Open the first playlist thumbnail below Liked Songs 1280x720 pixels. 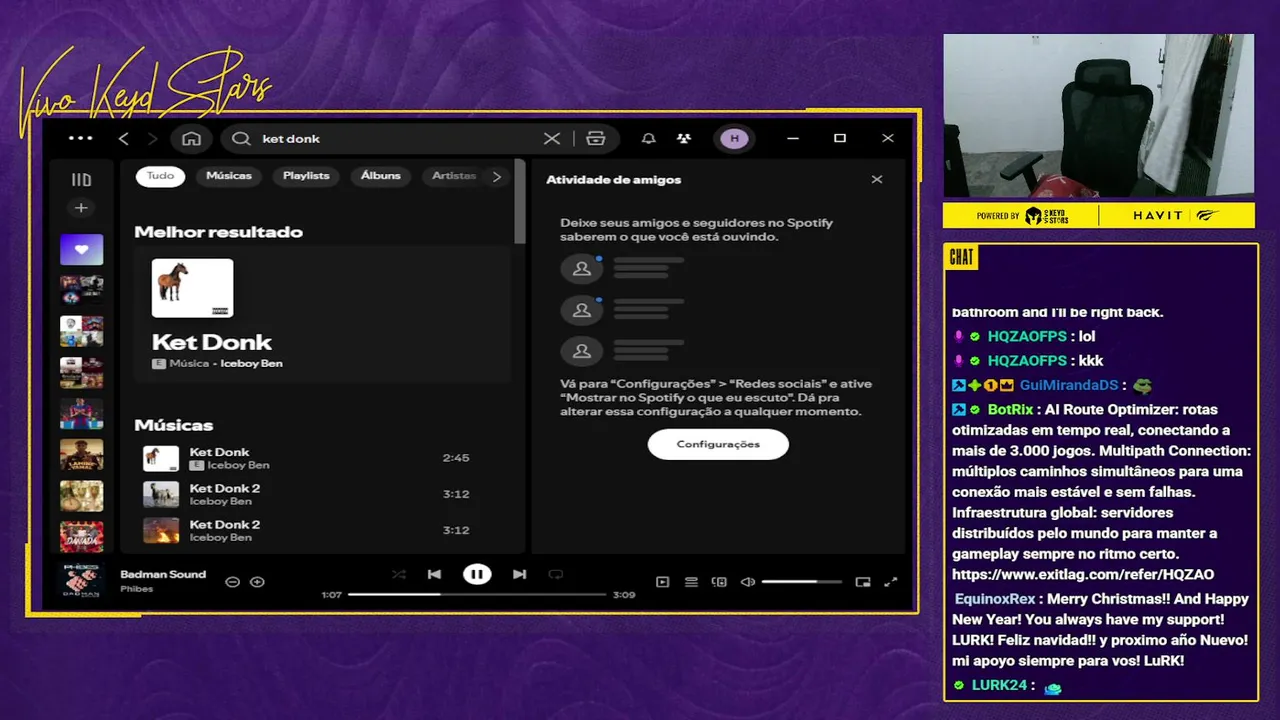click(81, 290)
